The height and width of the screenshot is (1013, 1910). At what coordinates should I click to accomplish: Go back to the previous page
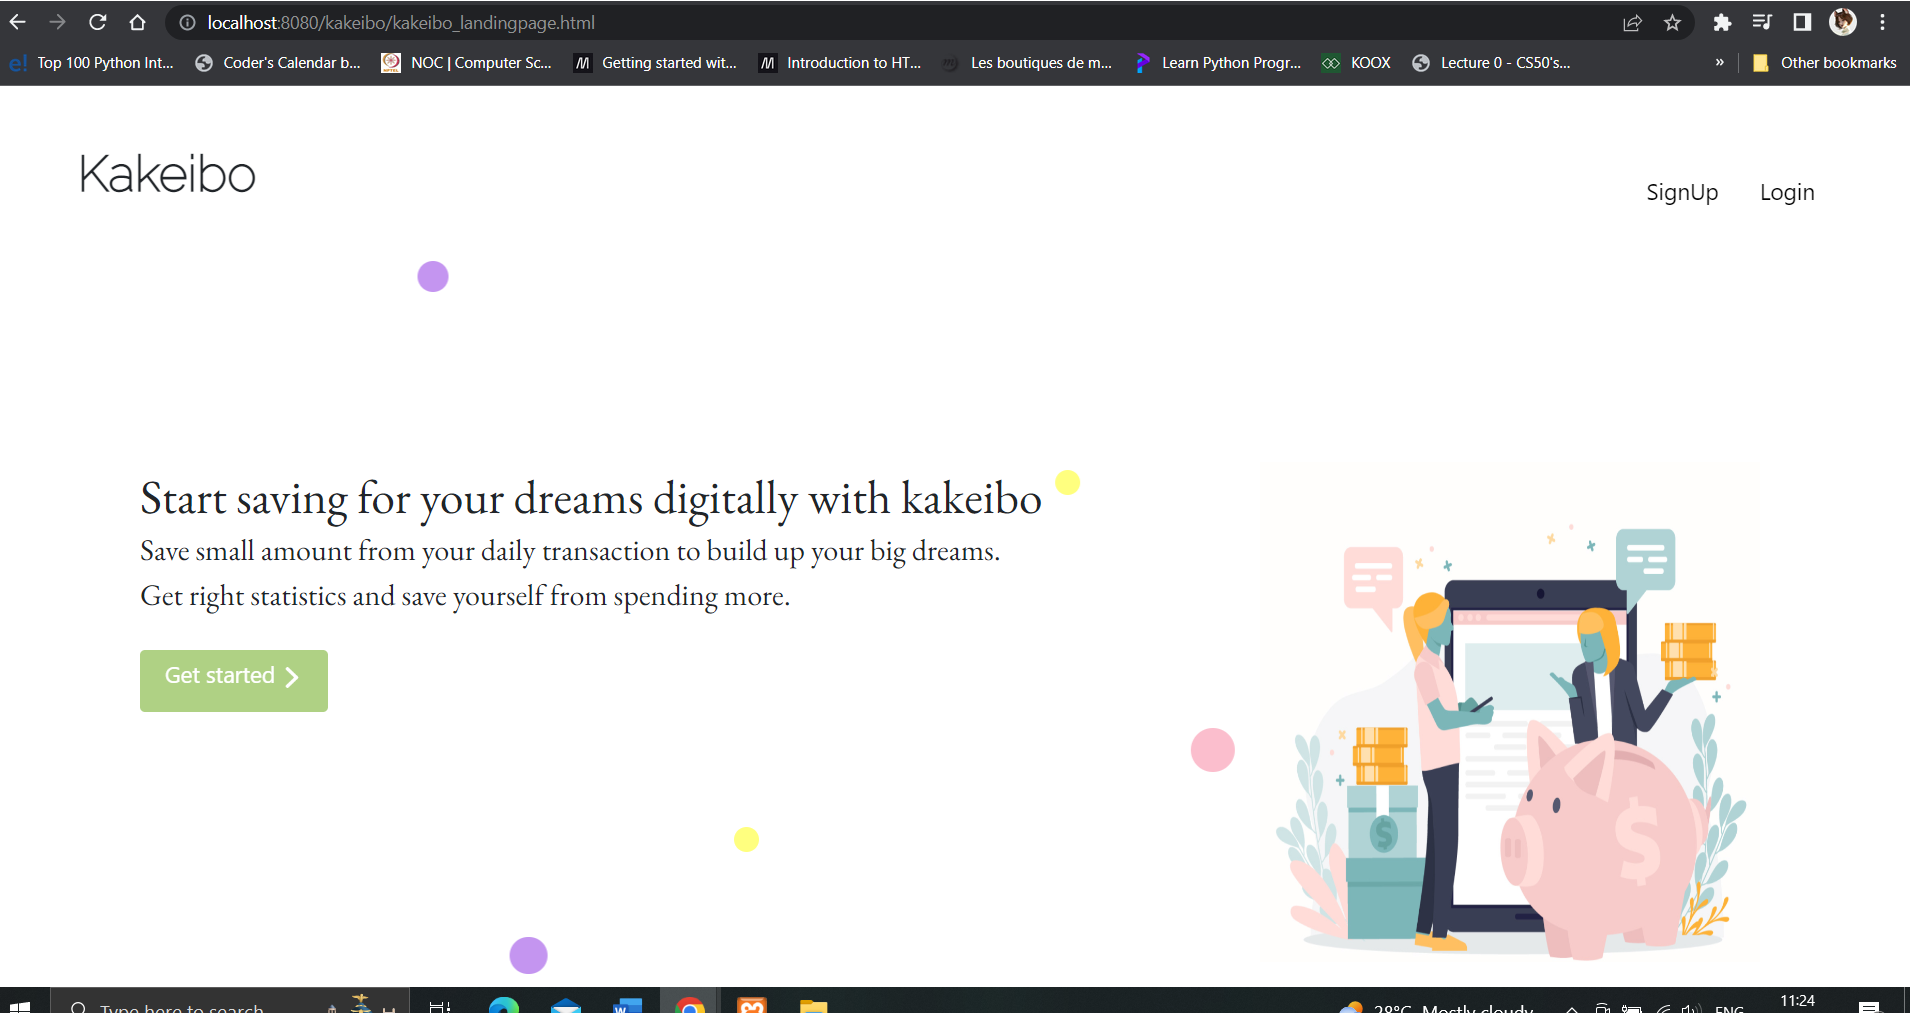coord(20,22)
